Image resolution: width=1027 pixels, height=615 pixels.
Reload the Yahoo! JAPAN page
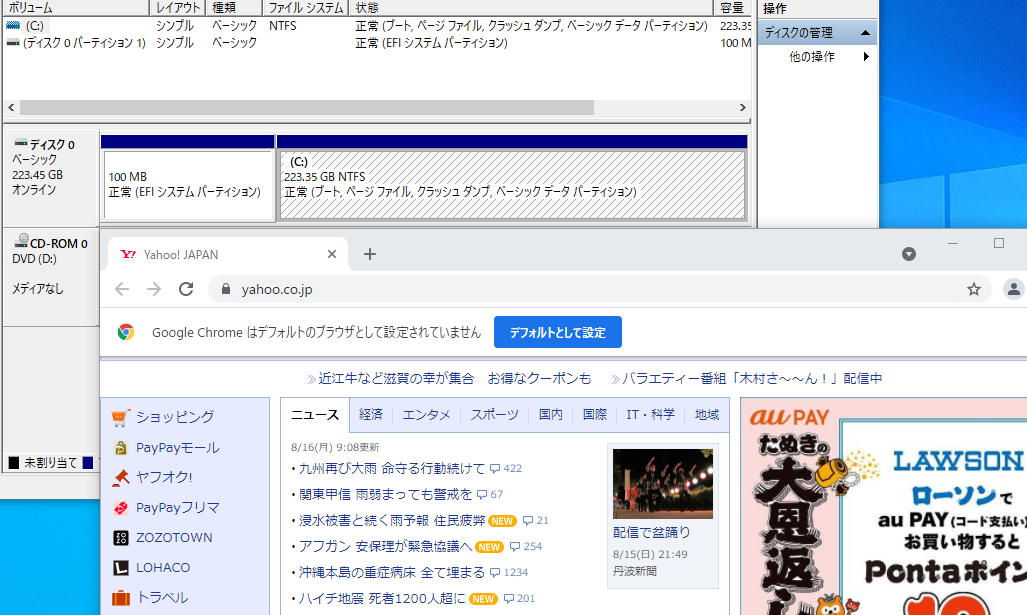(x=186, y=289)
